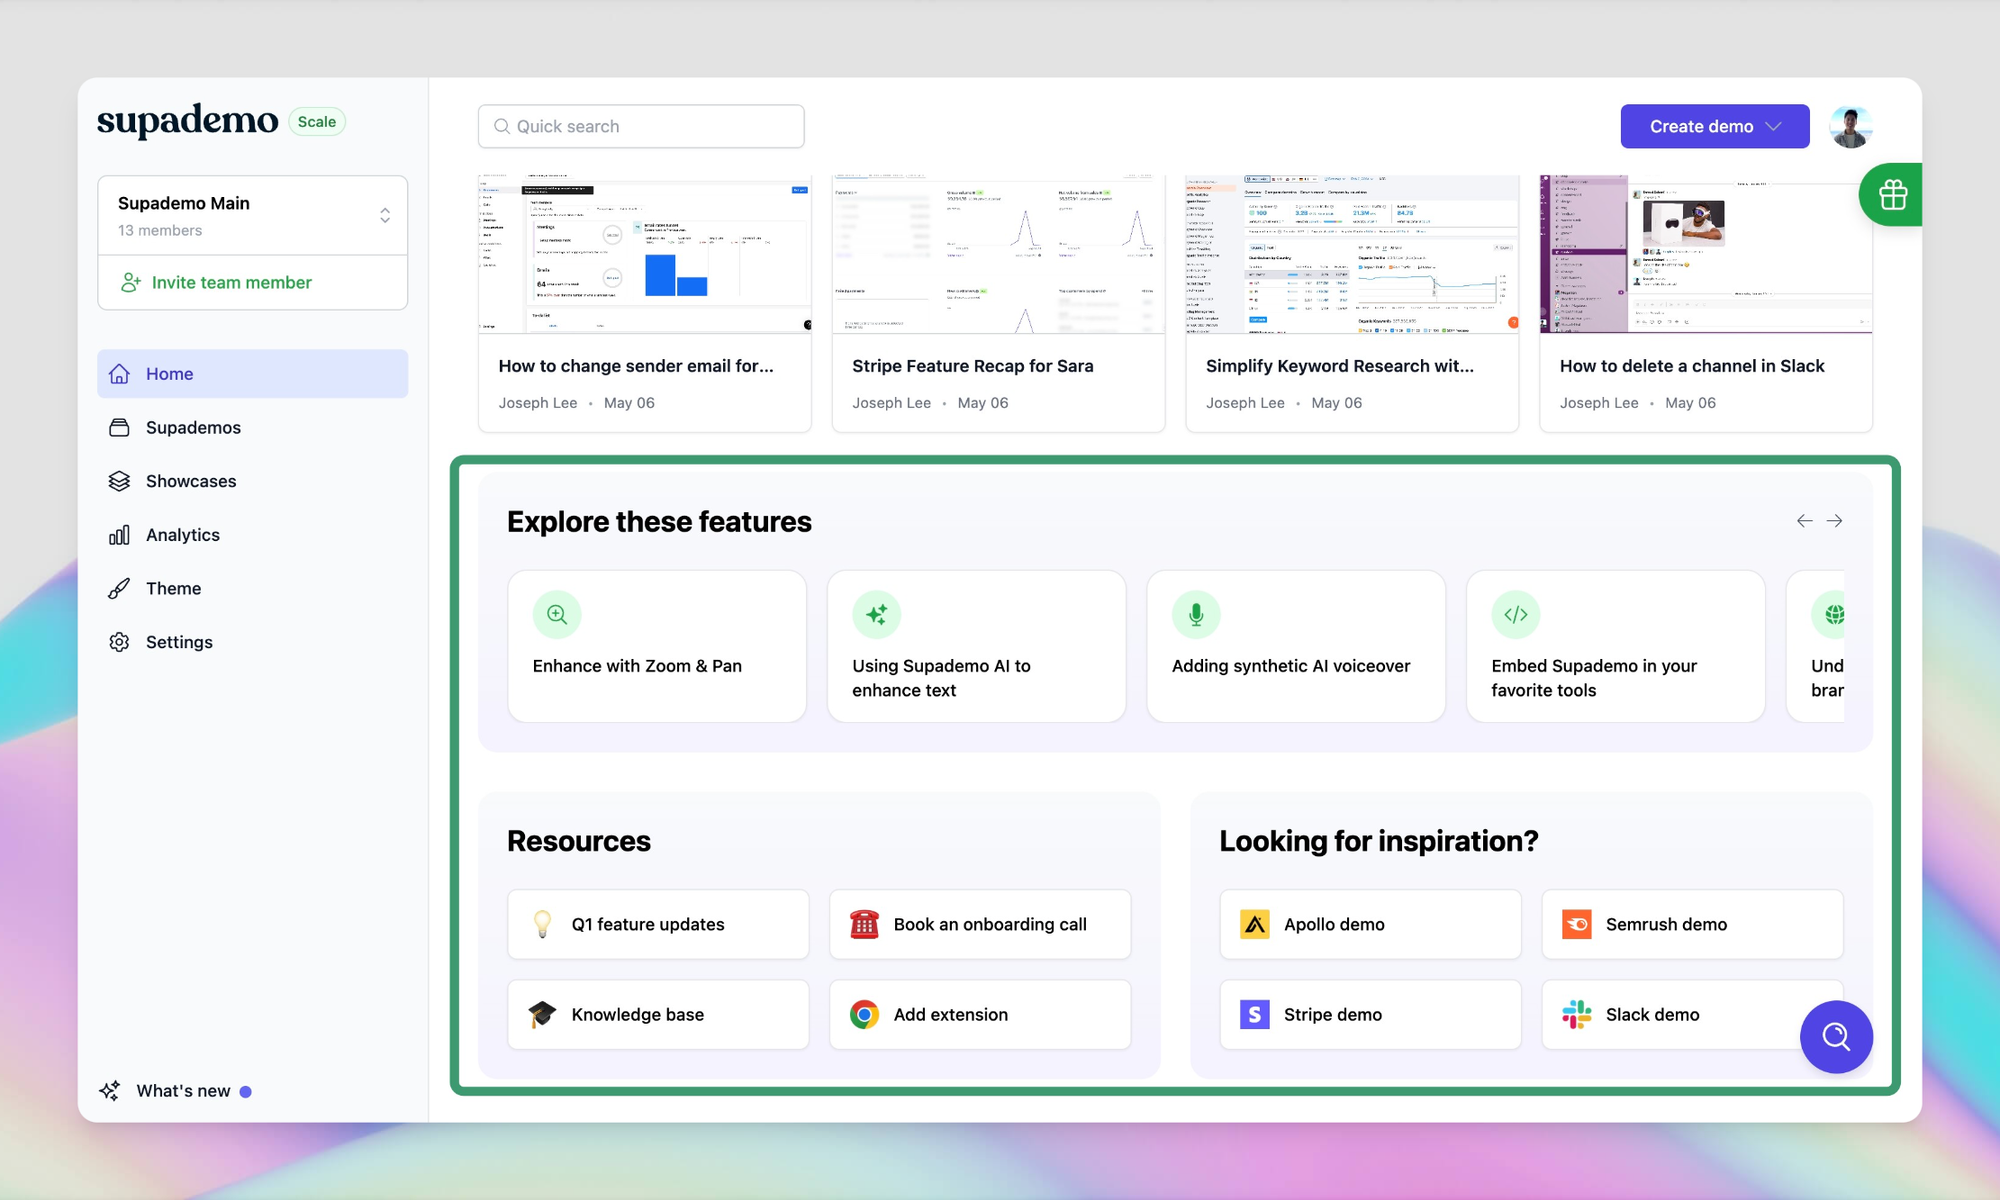Open Adding synthetic AI voiceover card
The height and width of the screenshot is (1200, 2000).
[1296, 646]
